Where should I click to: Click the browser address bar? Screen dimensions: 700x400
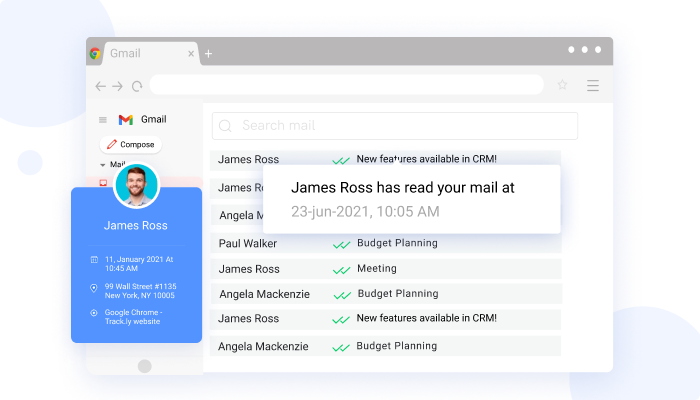346,85
